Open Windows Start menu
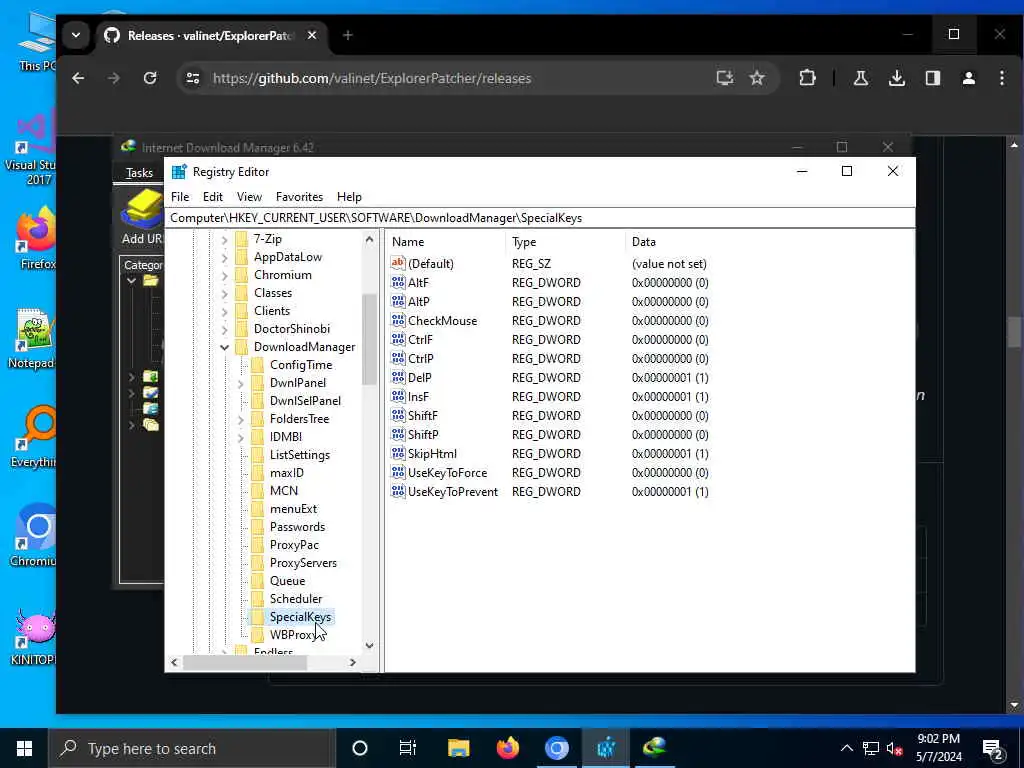 (24, 748)
